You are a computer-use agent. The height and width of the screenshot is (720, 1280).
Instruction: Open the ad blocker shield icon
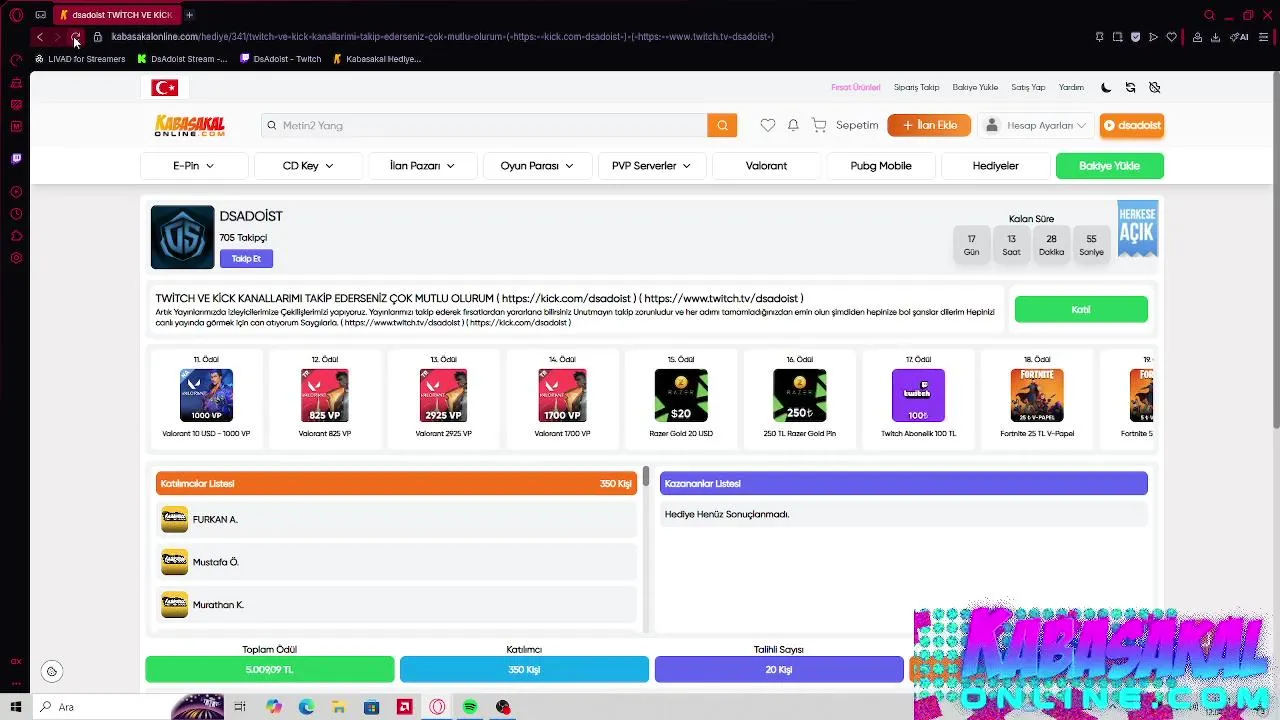coord(1135,37)
